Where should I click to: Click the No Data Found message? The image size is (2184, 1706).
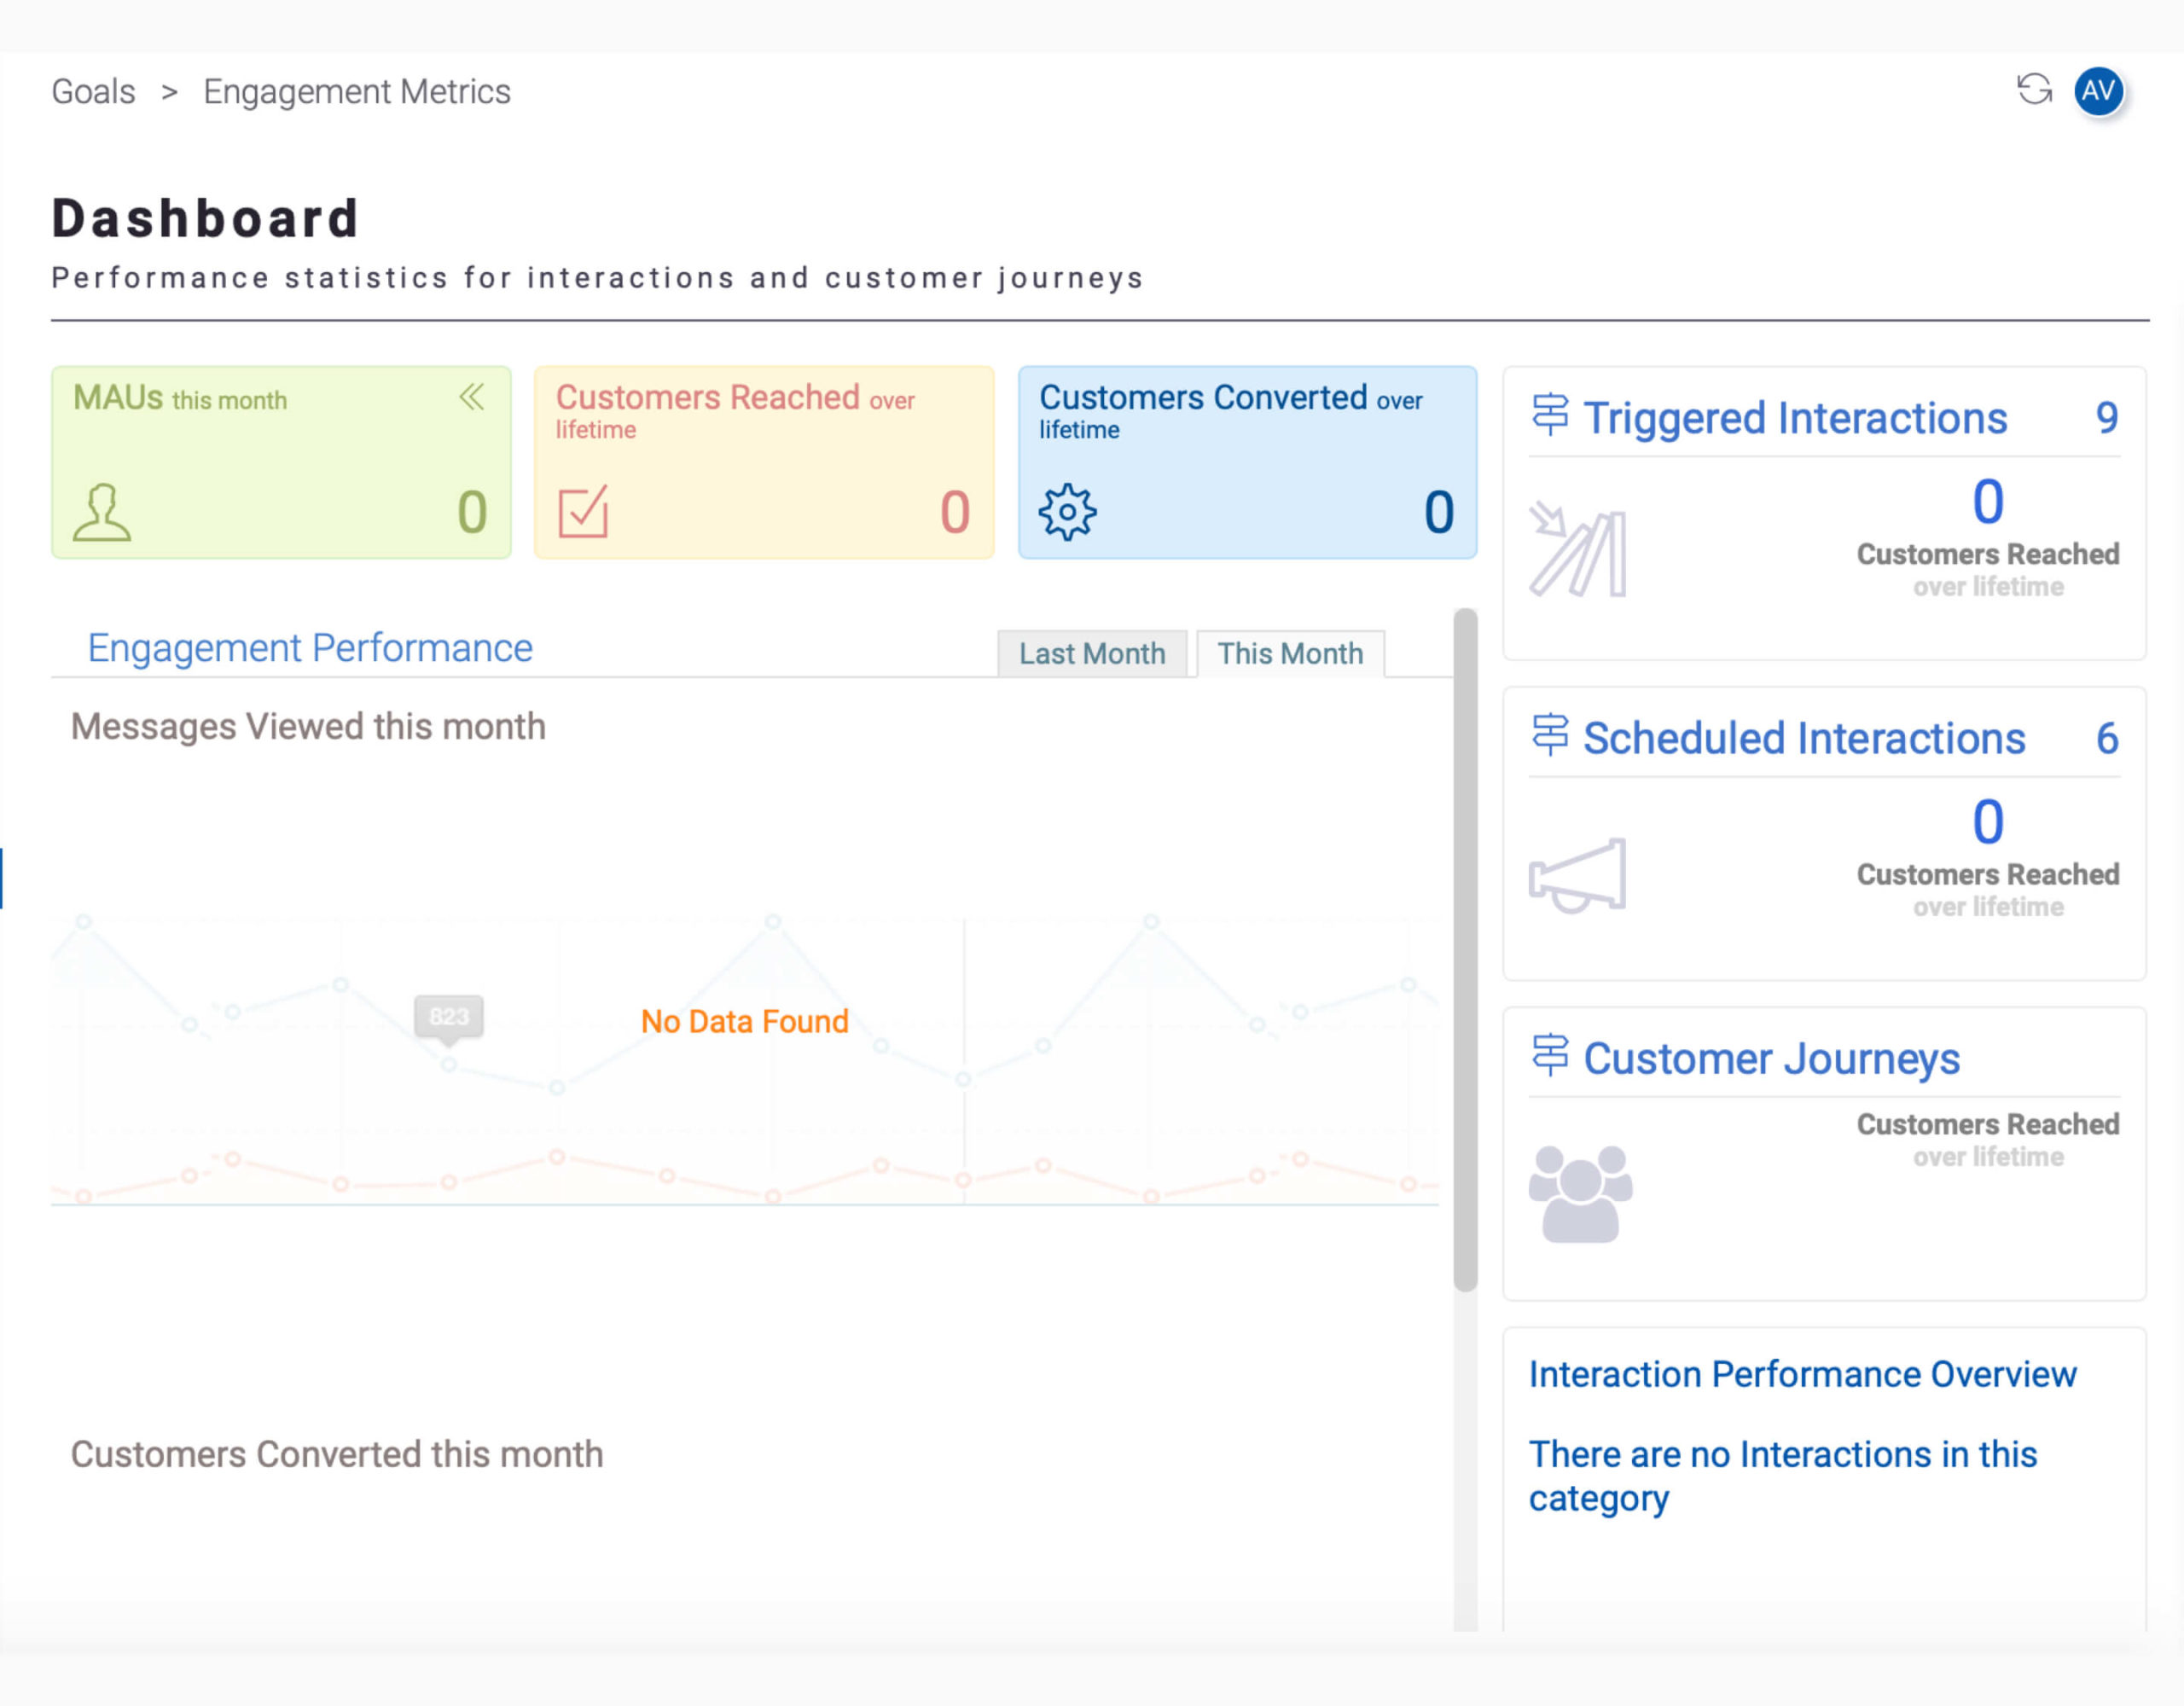744,1021
